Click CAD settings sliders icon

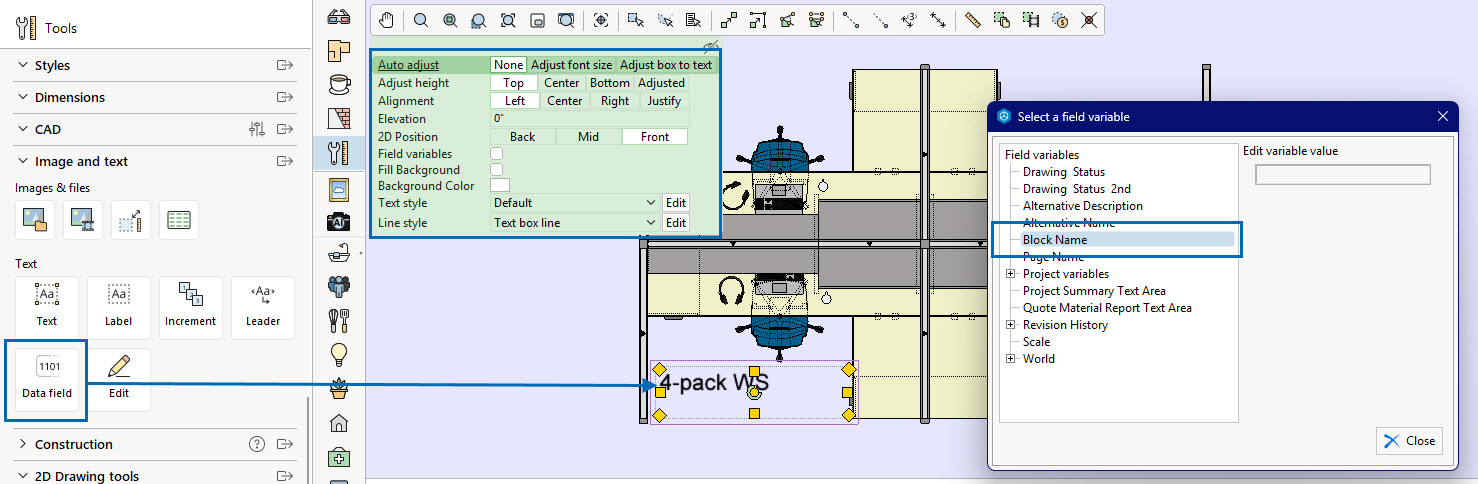point(257,129)
